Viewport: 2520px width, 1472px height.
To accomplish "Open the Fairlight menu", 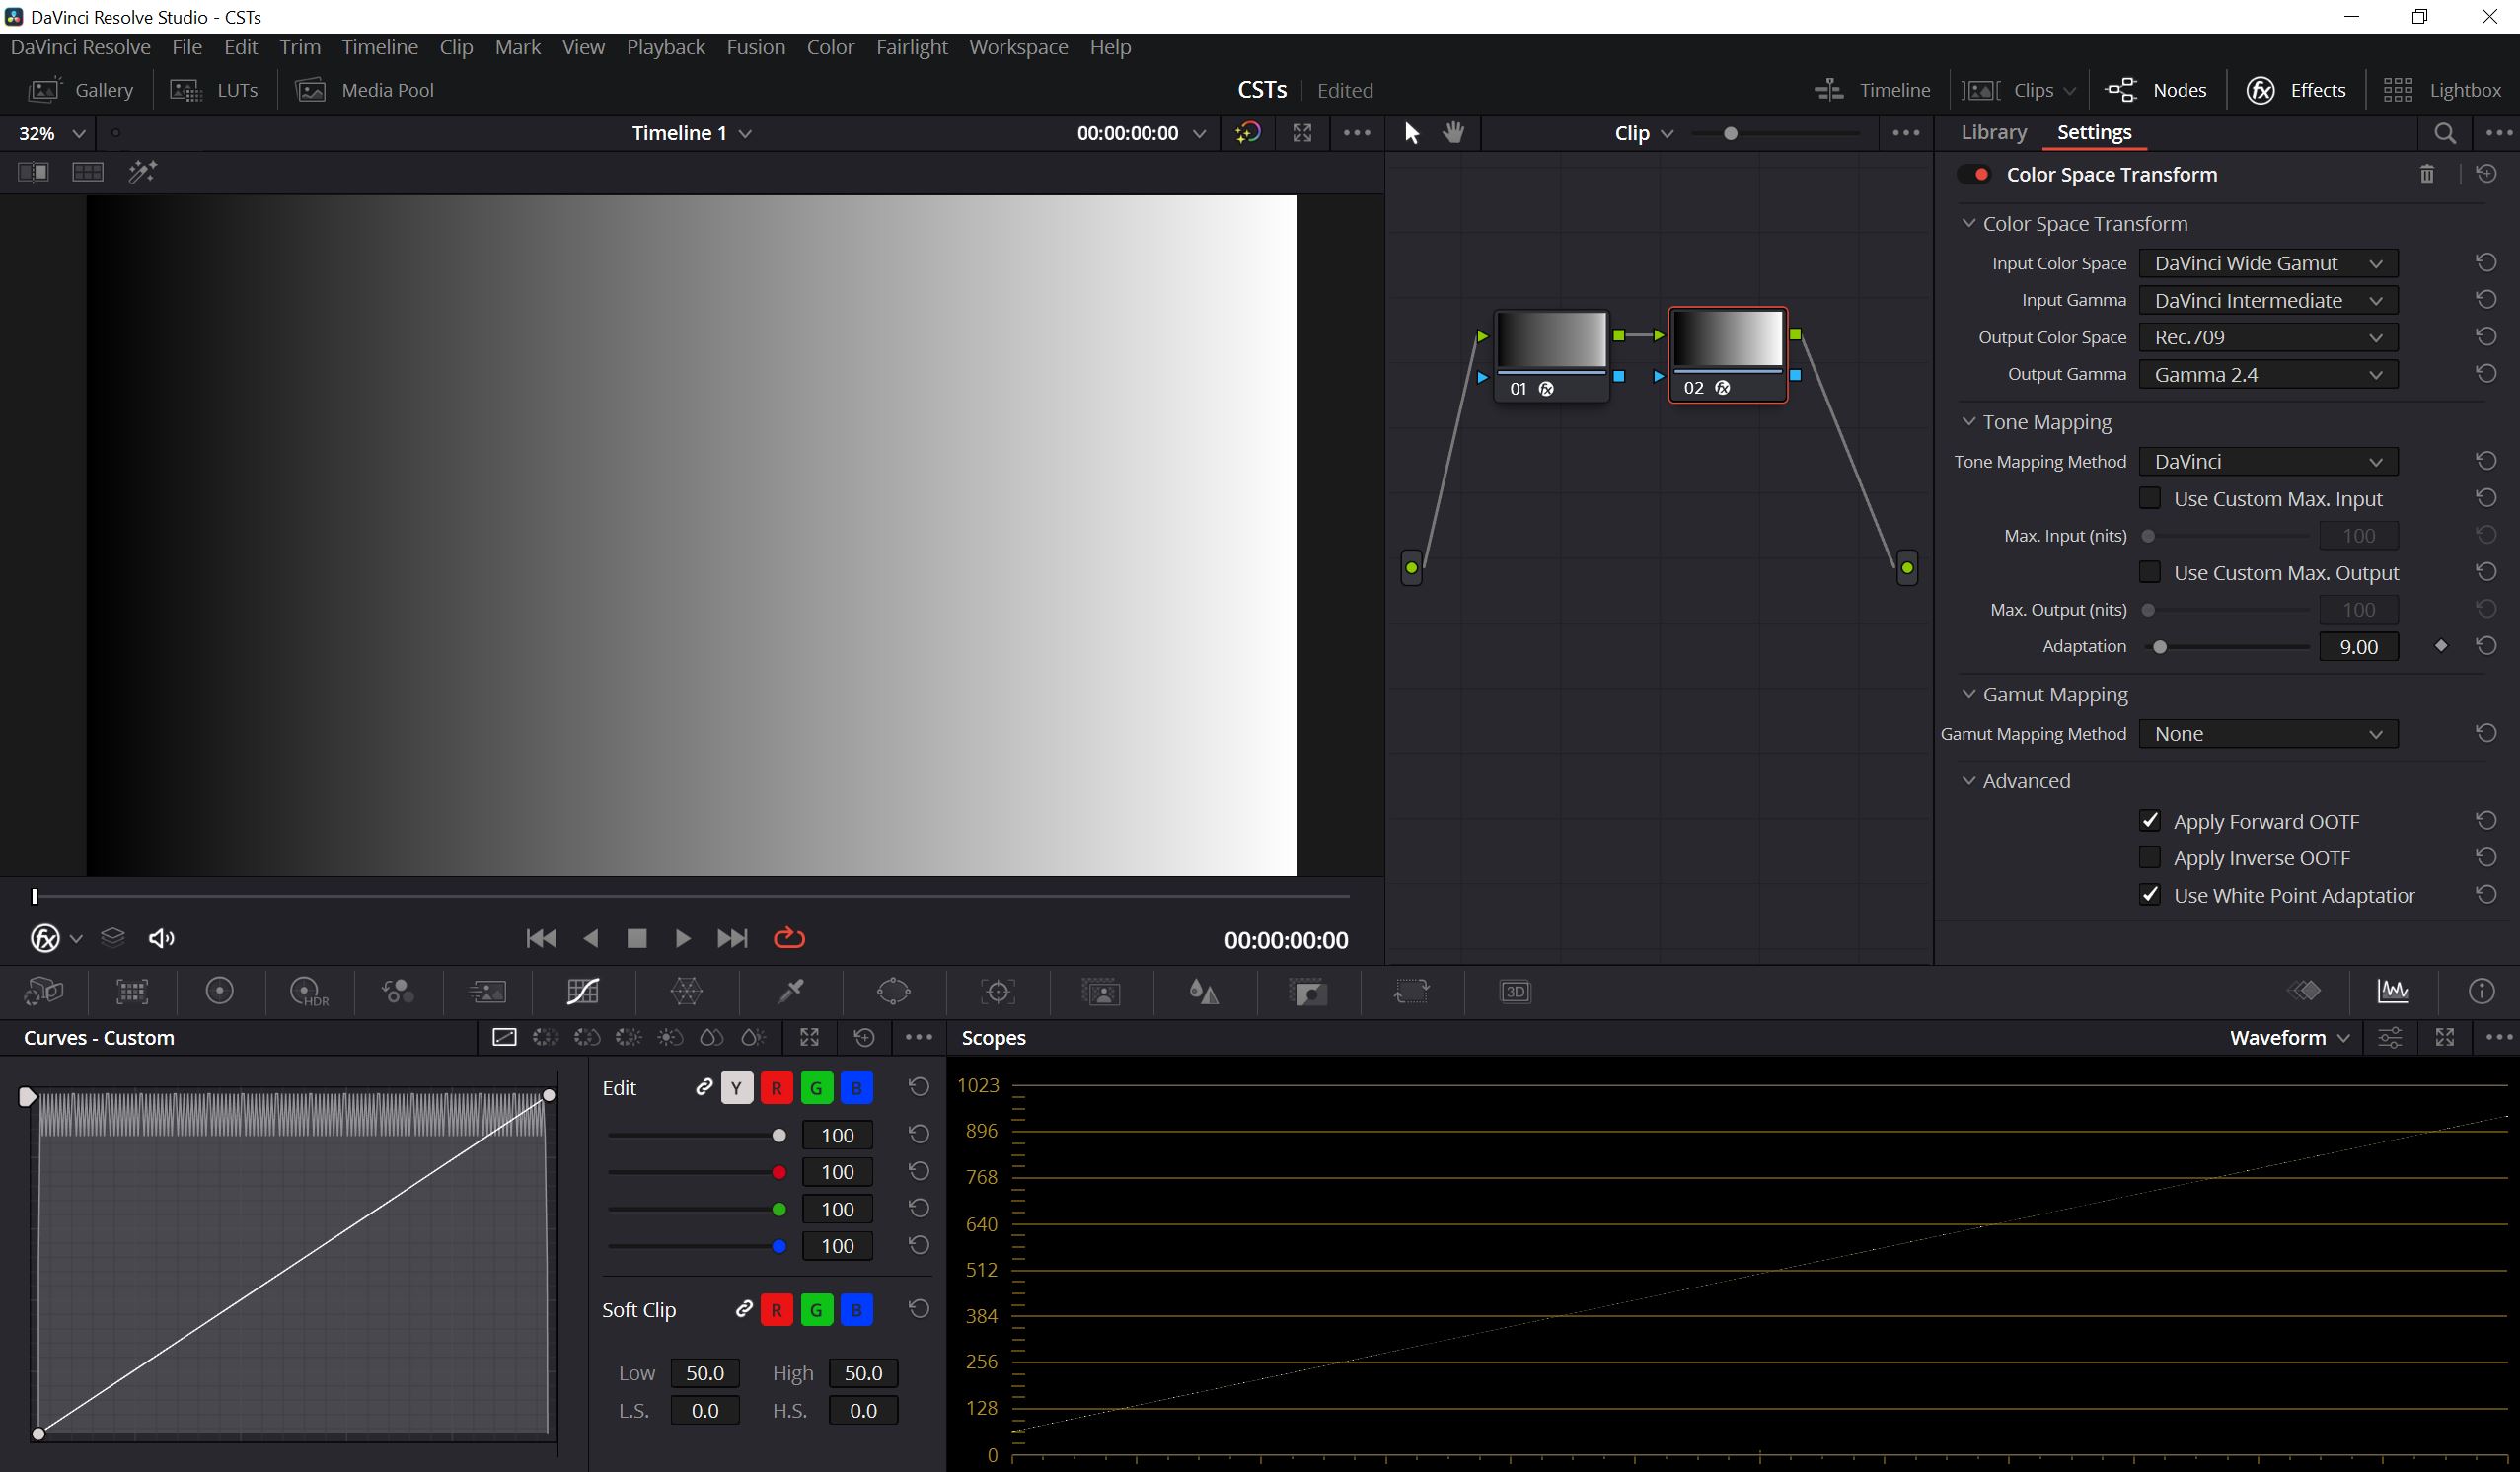I will (911, 47).
